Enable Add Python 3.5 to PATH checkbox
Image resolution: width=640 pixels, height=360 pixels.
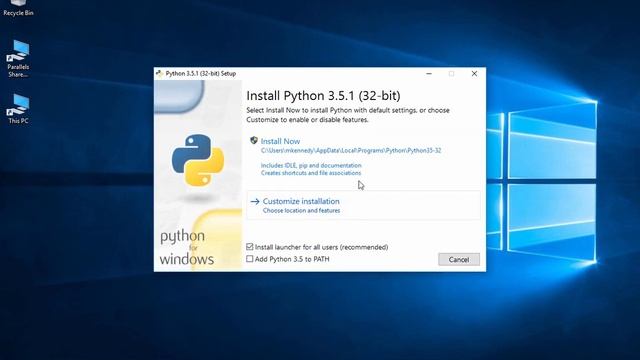[x=250, y=259]
